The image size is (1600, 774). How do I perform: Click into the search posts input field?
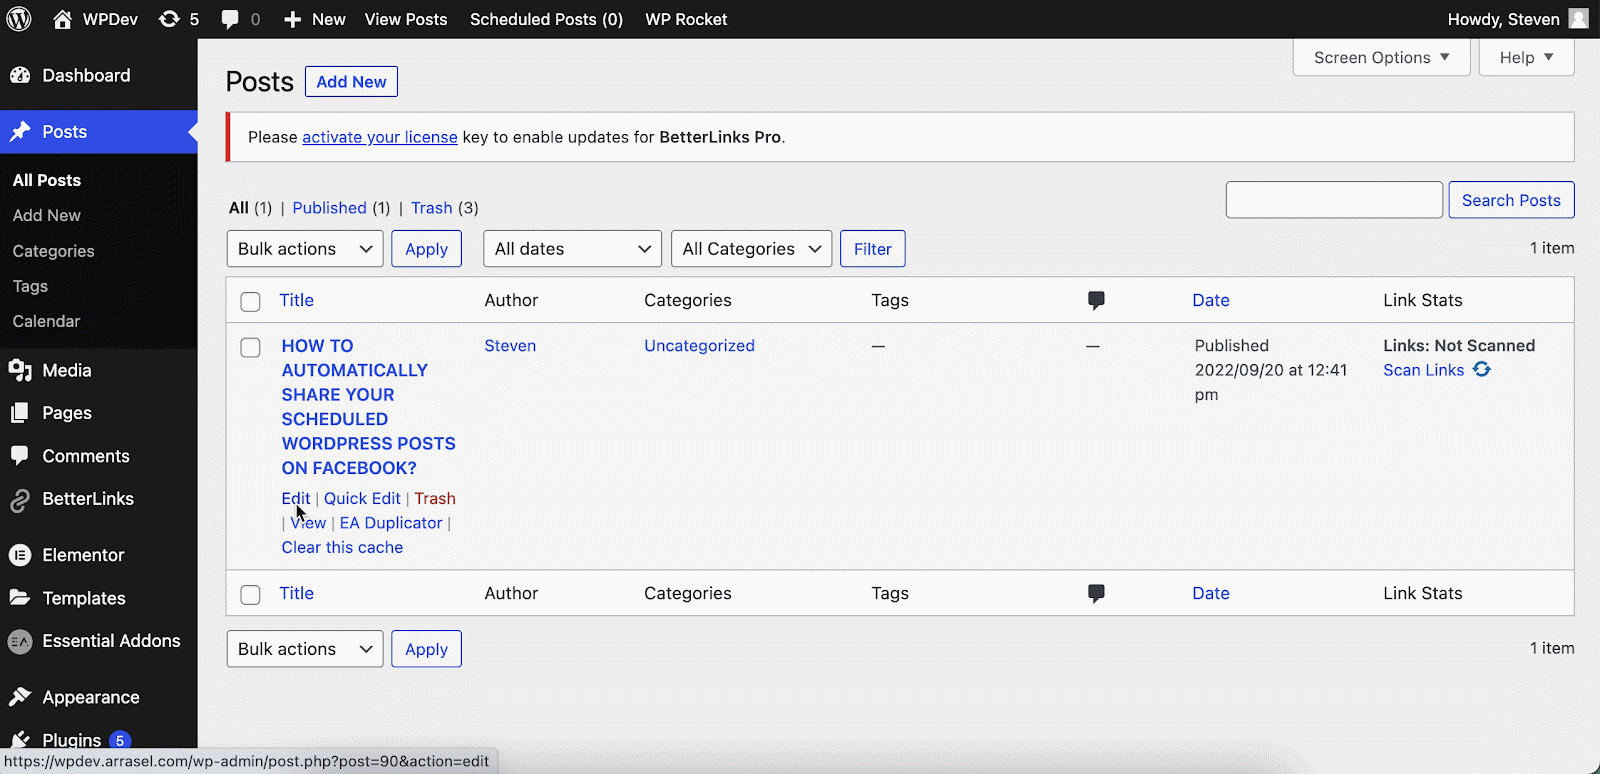[x=1334, y=200]
